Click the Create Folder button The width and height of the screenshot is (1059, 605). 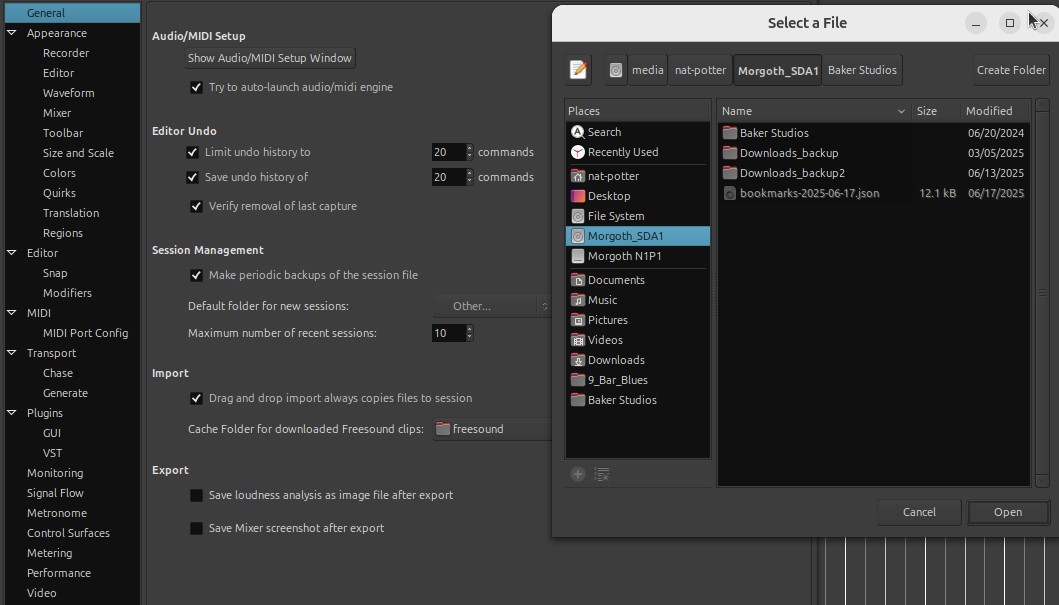tap(1010, 70)
